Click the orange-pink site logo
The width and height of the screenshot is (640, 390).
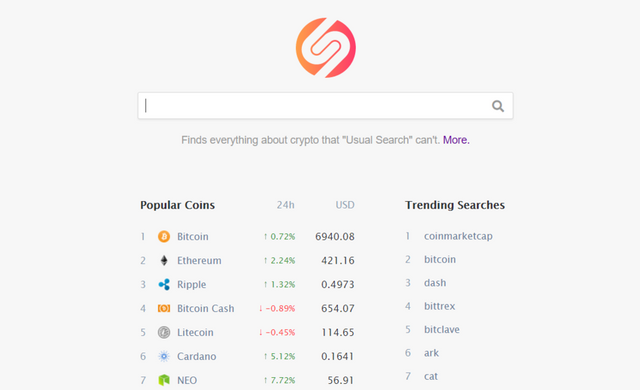click(x=326, y=48)
